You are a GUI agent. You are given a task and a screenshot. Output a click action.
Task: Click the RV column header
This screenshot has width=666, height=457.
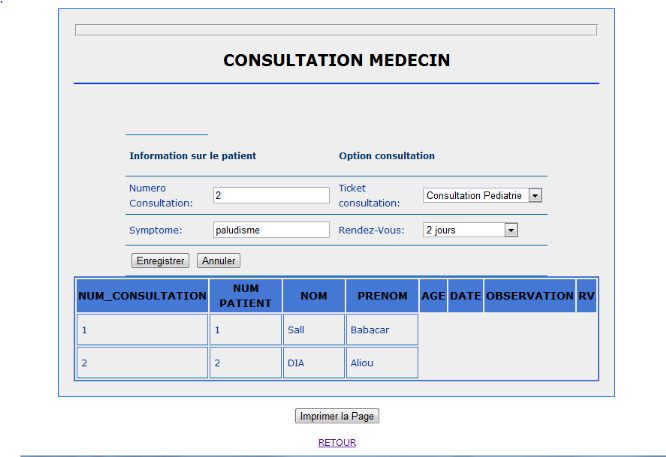[x=586, y=296]
